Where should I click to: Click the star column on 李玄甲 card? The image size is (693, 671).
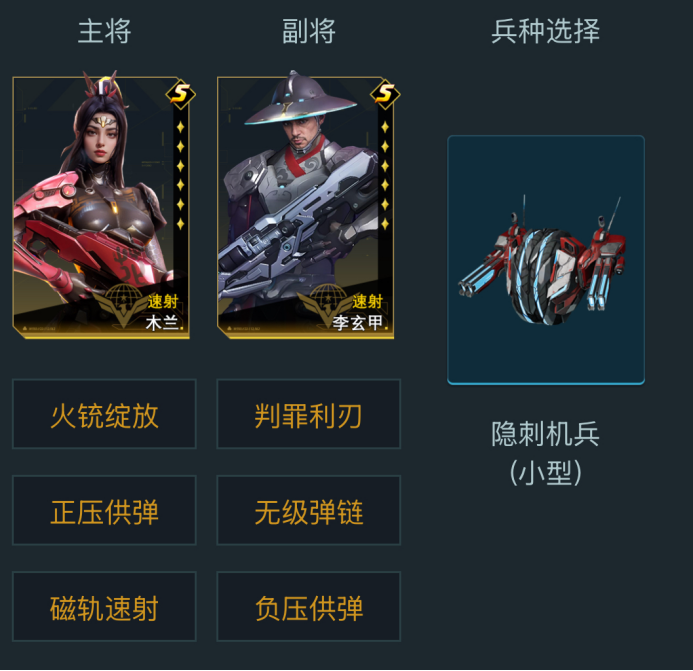(385, 175)
